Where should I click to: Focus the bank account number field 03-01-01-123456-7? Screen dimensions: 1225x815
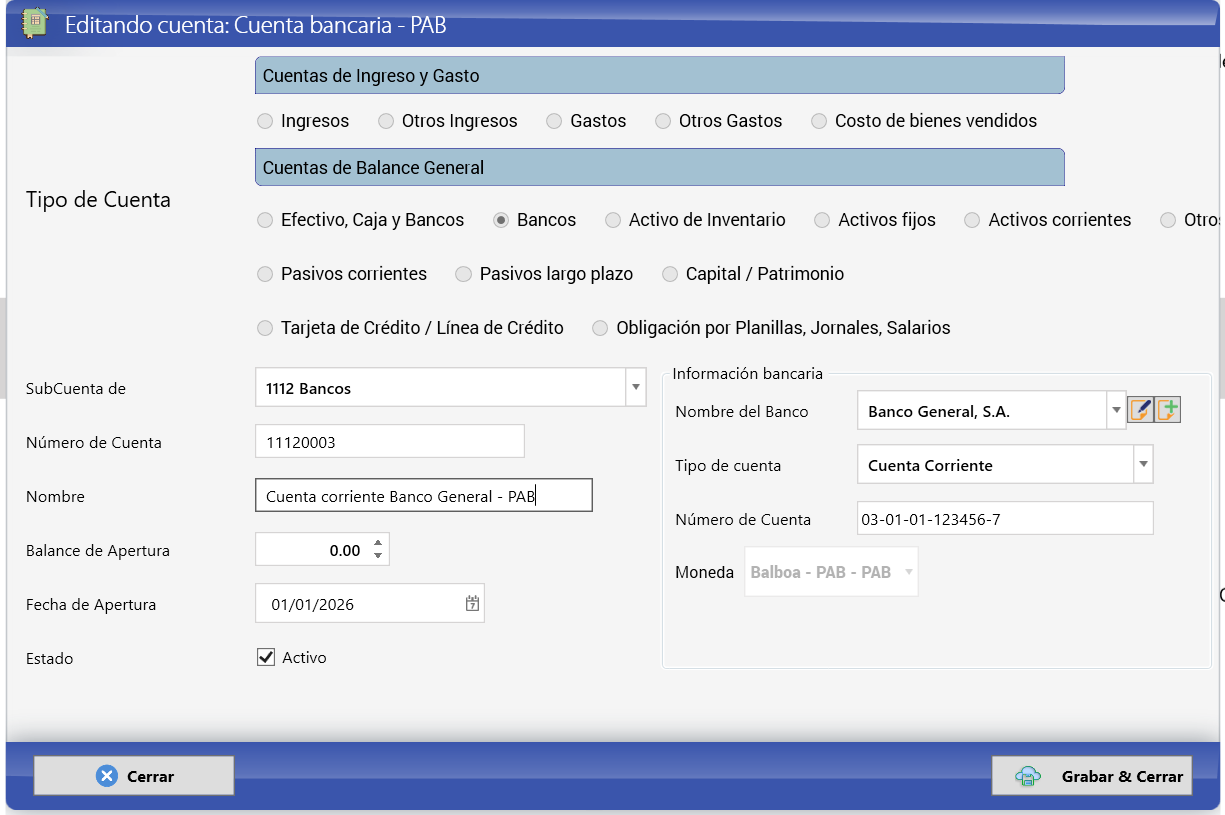click(x=1006, y=519)
